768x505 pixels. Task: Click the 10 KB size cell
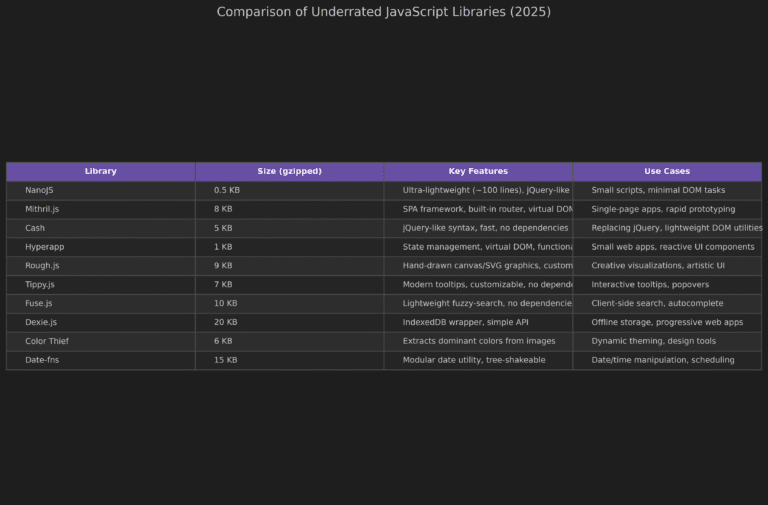pyautogui.click(x=289, y=304)
